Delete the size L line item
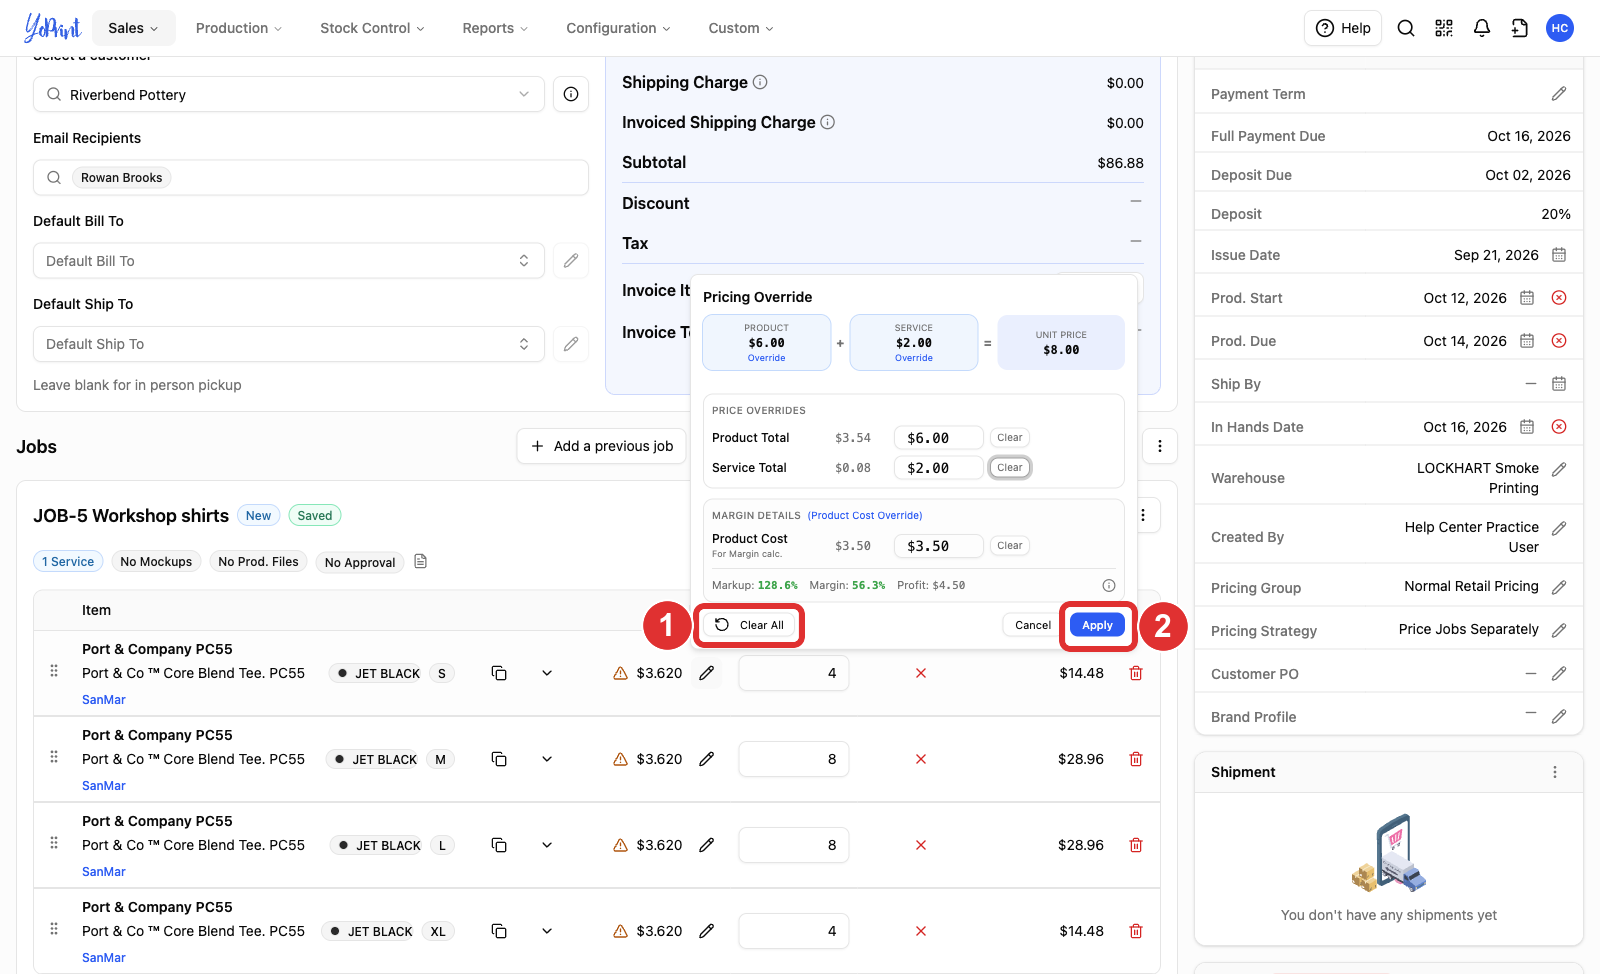 click(1136, 845)
